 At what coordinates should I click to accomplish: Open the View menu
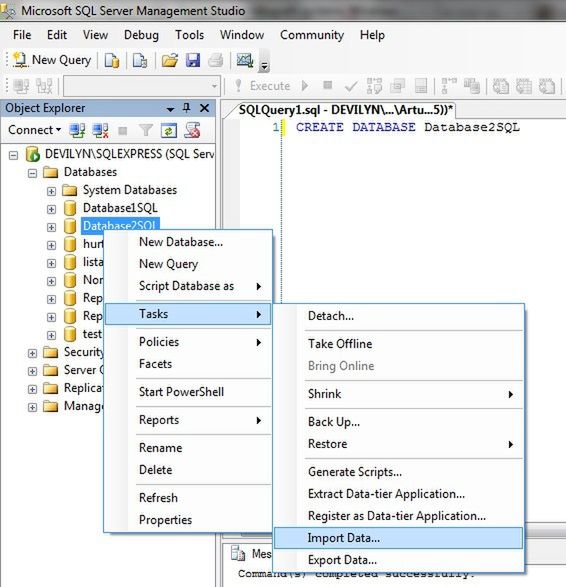tap(95, 35)
